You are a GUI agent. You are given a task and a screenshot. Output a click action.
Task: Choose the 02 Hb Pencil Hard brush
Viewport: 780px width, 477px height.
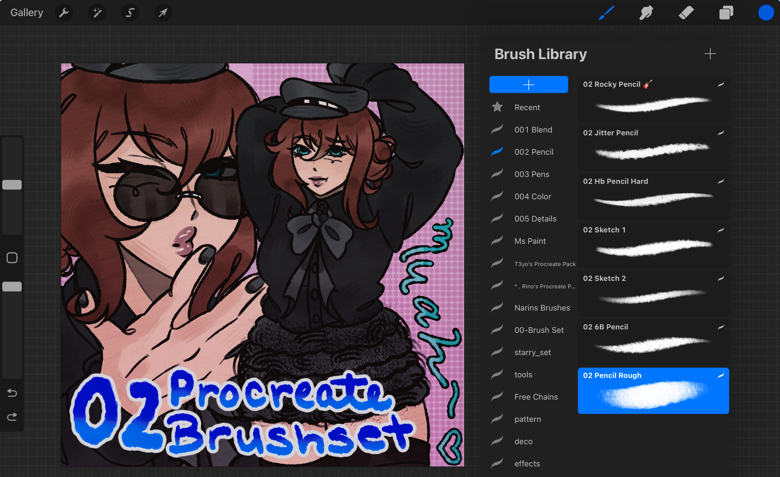point(653,196)
